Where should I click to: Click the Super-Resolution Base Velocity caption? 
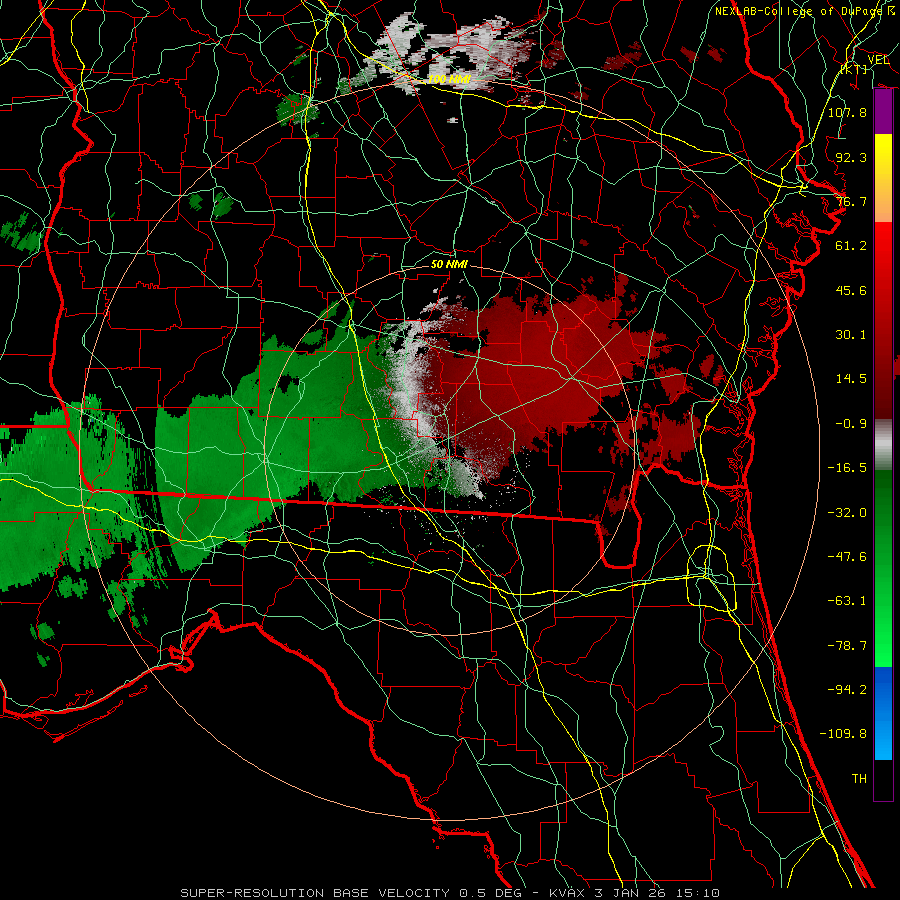450,893
